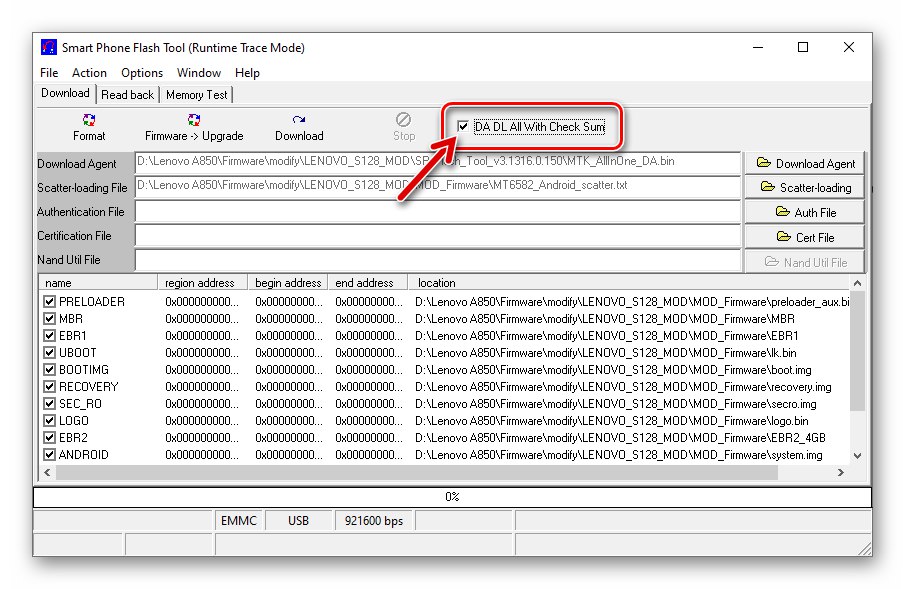The height and width of the screenshot is (589, 905).
Task: Click the region address column header
Action: tap(203, 283)
